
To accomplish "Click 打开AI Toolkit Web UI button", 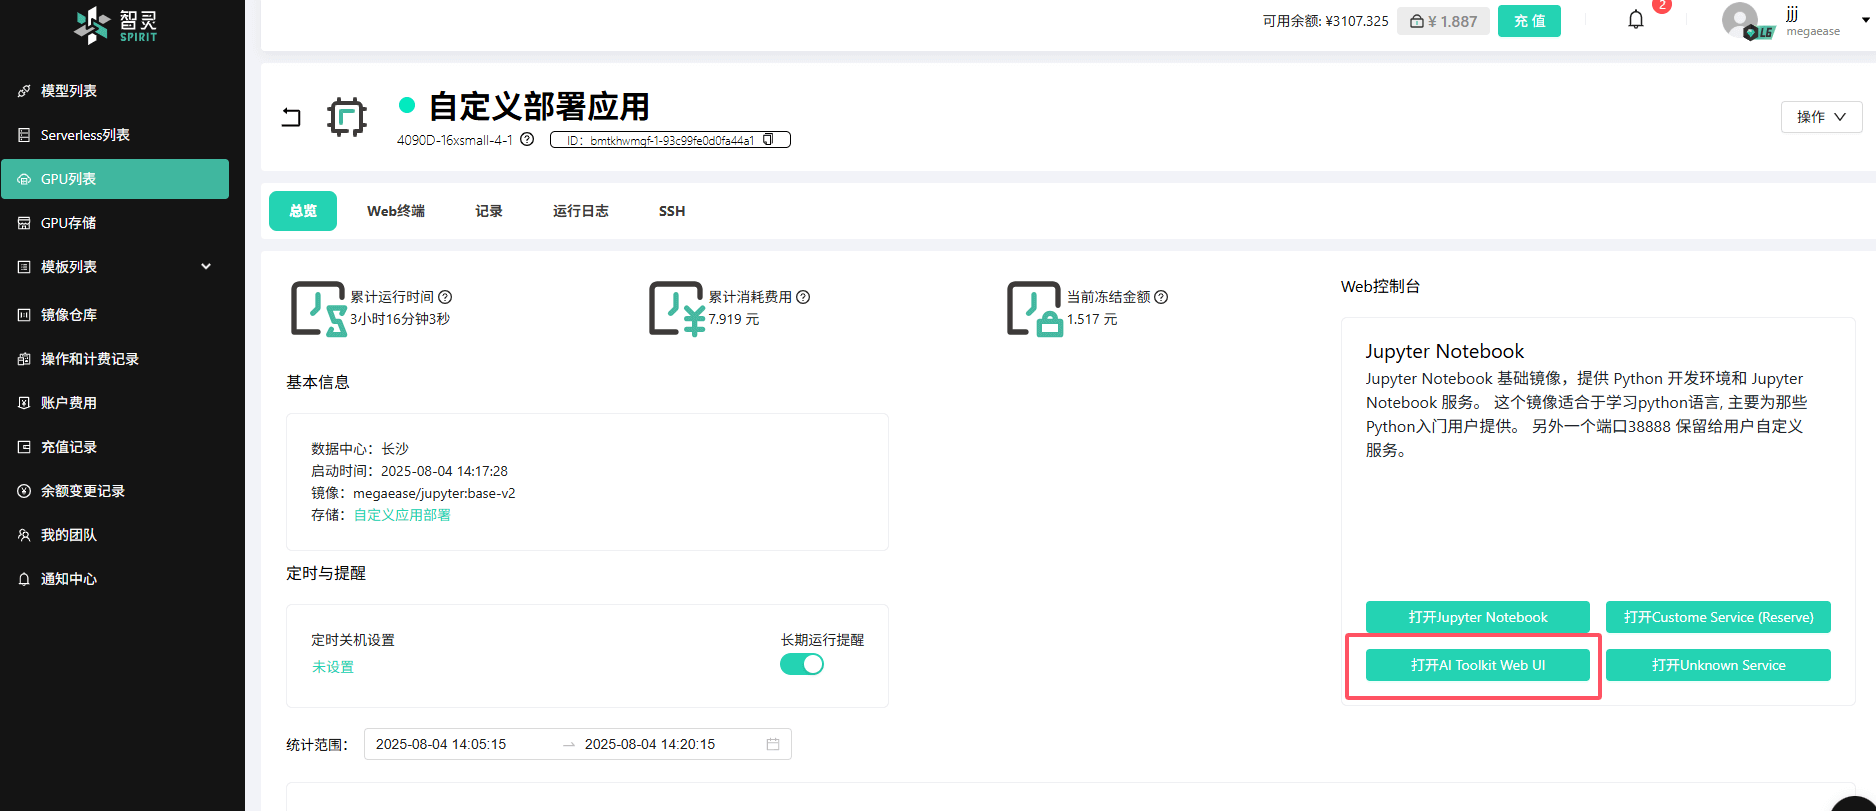I will (1478, 665).
